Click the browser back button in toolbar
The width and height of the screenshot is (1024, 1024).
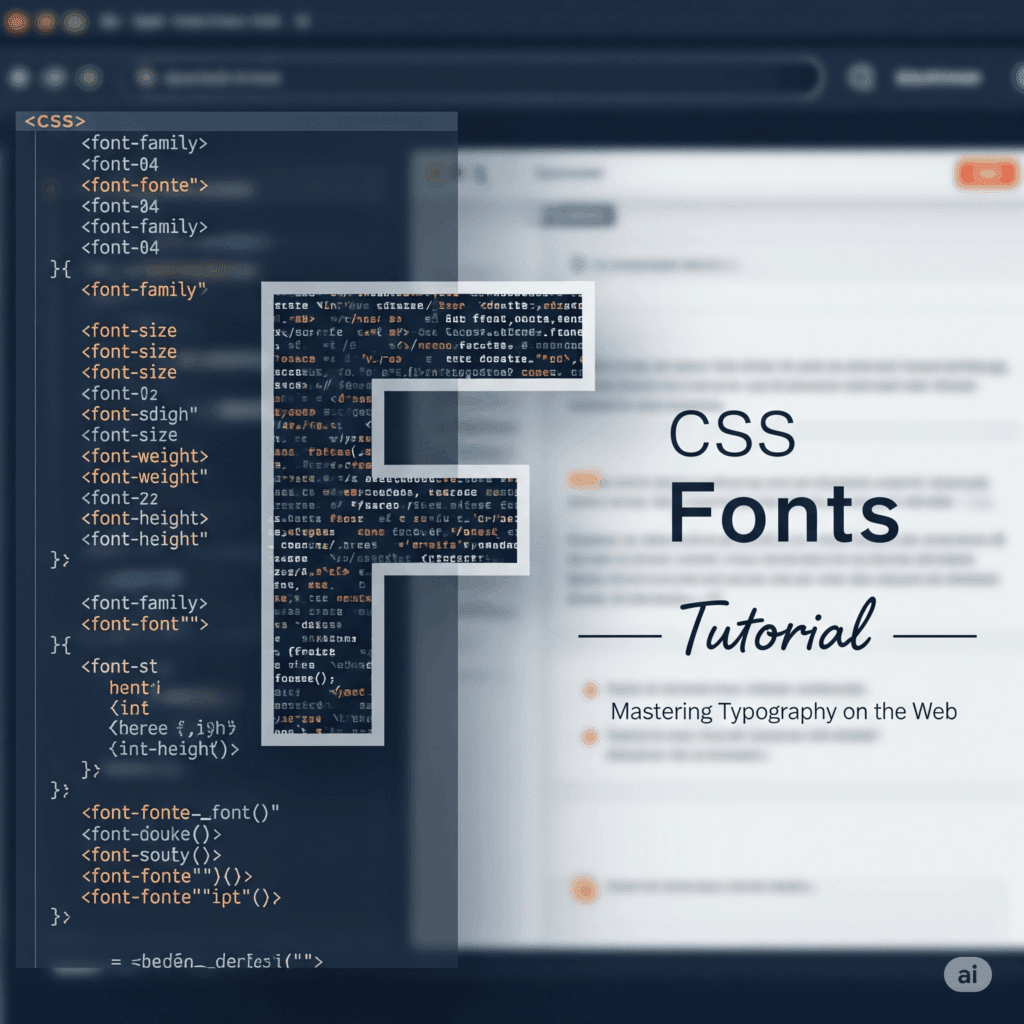coord(19,78)
